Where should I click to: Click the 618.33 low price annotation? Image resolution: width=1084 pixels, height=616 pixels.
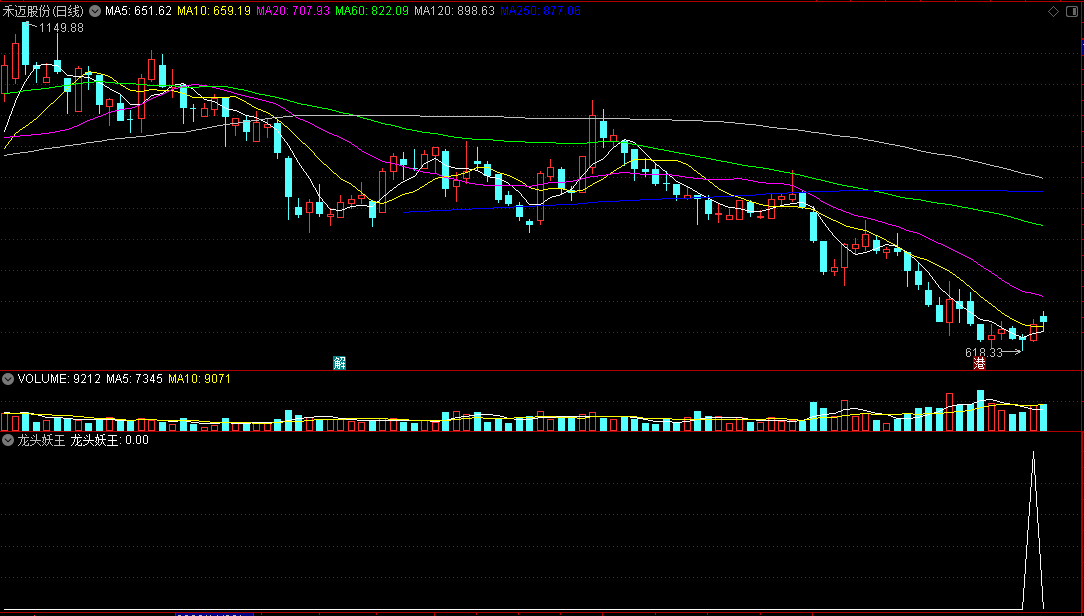(984, 353)
